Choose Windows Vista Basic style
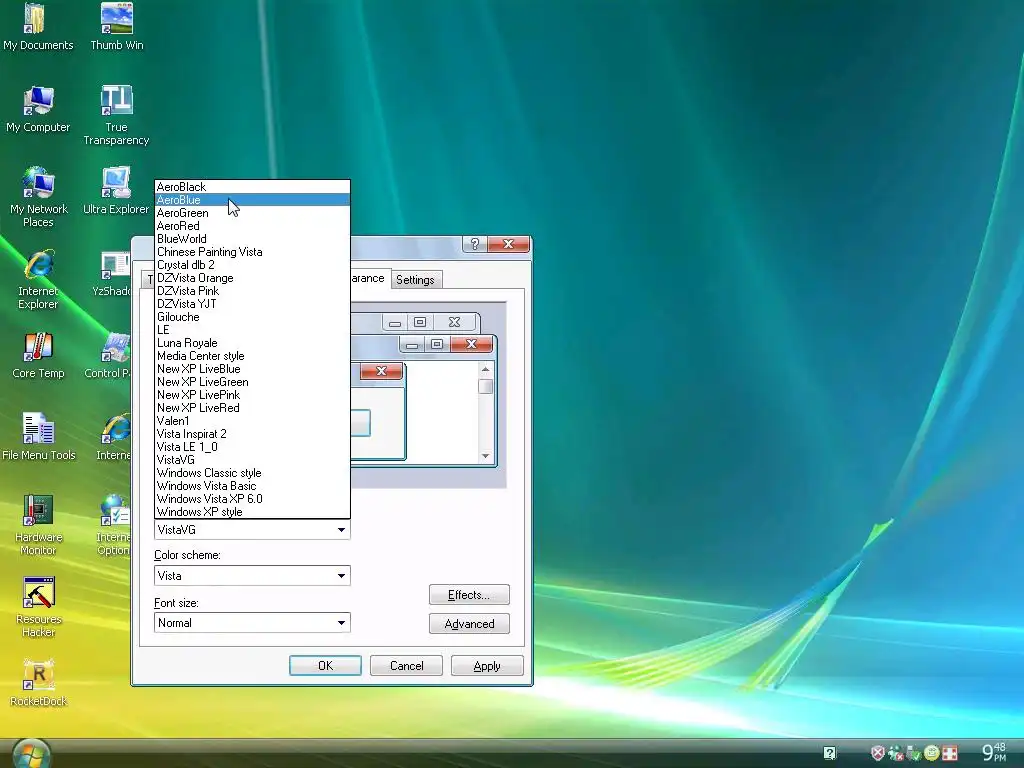The image size is (1024, 768). click(x=252, y=486)
